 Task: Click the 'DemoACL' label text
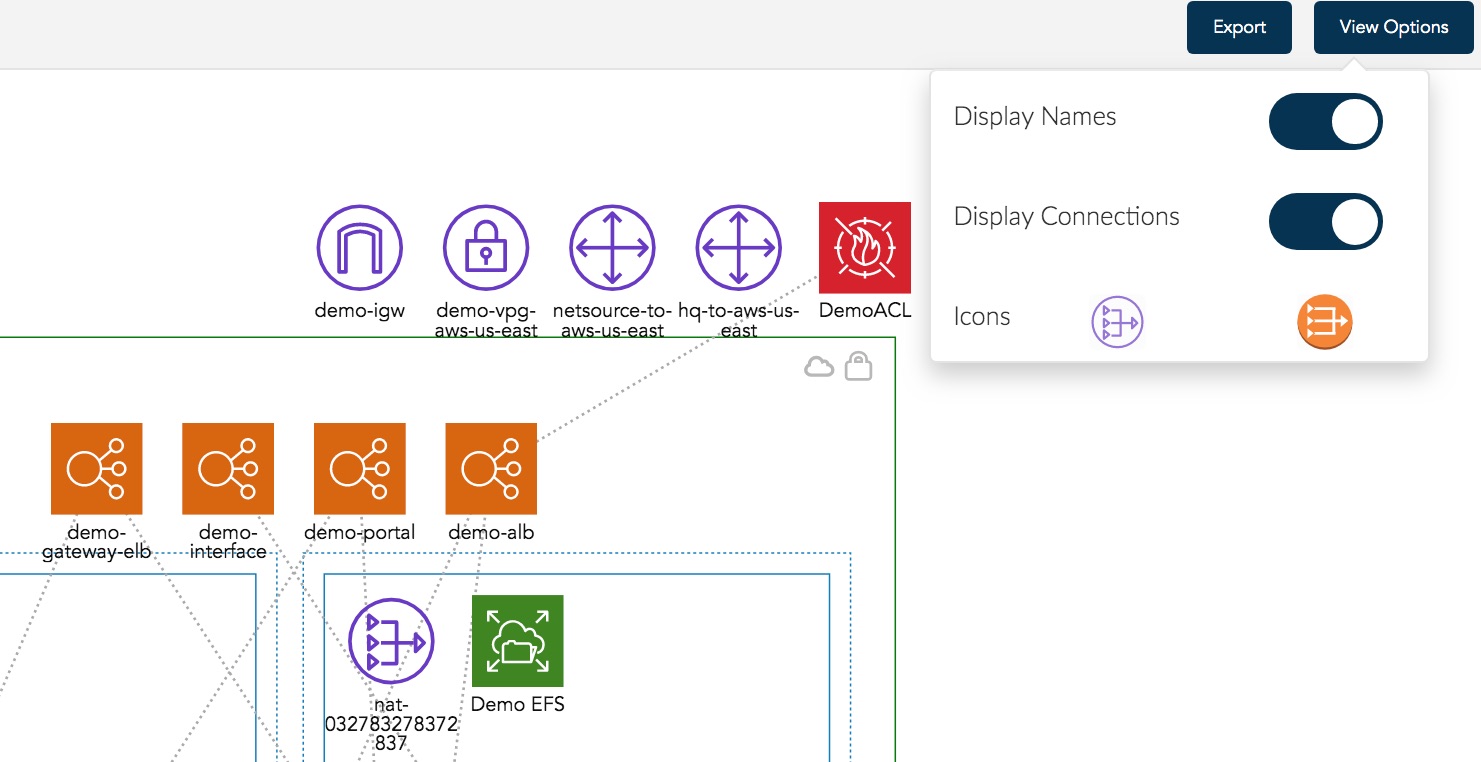pyautogui.click(x=865, y=311)
